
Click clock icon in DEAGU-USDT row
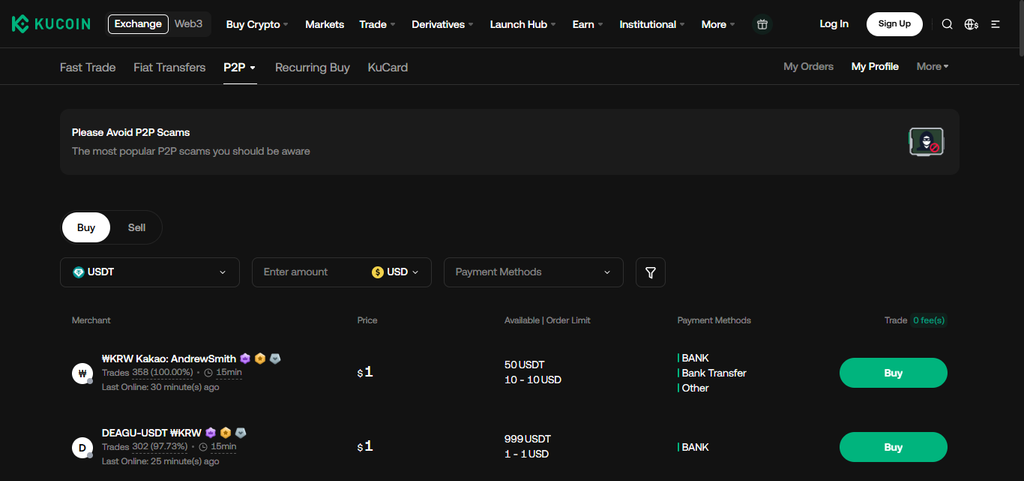tap(203, 447)
